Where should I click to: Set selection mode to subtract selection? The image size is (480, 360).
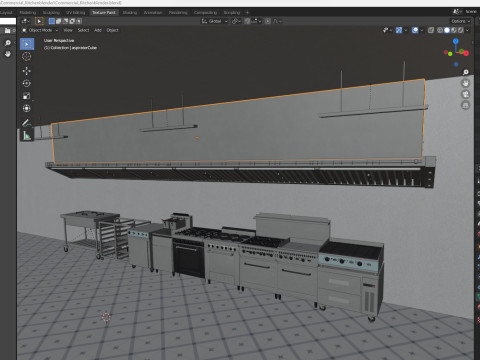pos(65,21)
